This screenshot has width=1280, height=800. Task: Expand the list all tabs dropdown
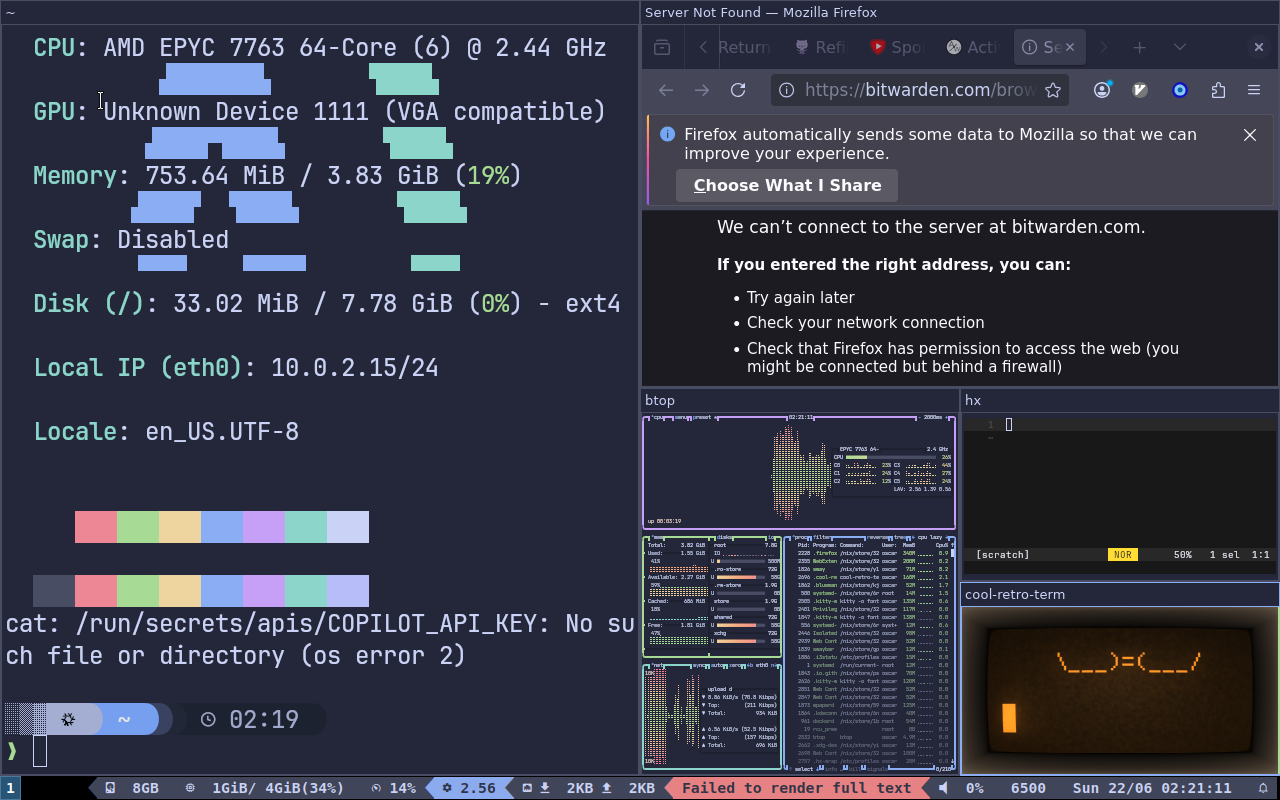(x=1179, y=47)
